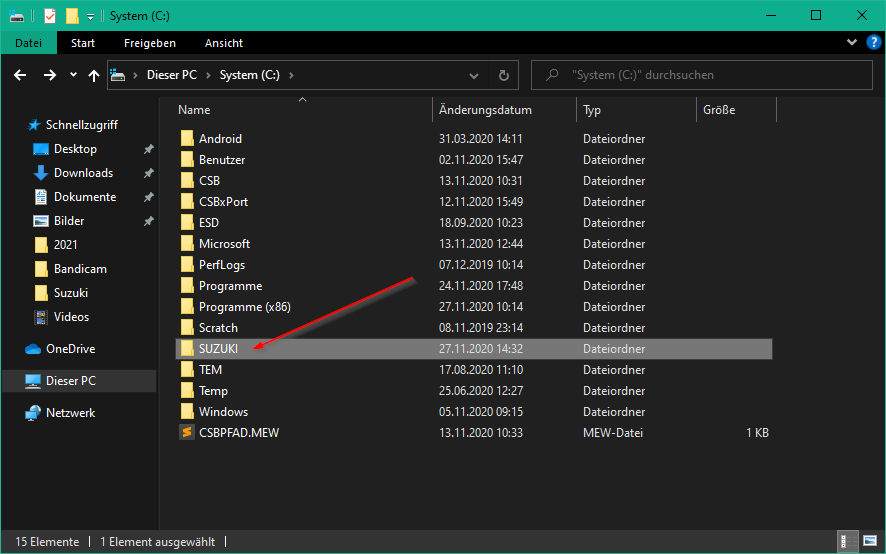This screenshot has width=886, height=554.
Task: Sort by the Änderungsdatum column header
Action: pos(485,110)
